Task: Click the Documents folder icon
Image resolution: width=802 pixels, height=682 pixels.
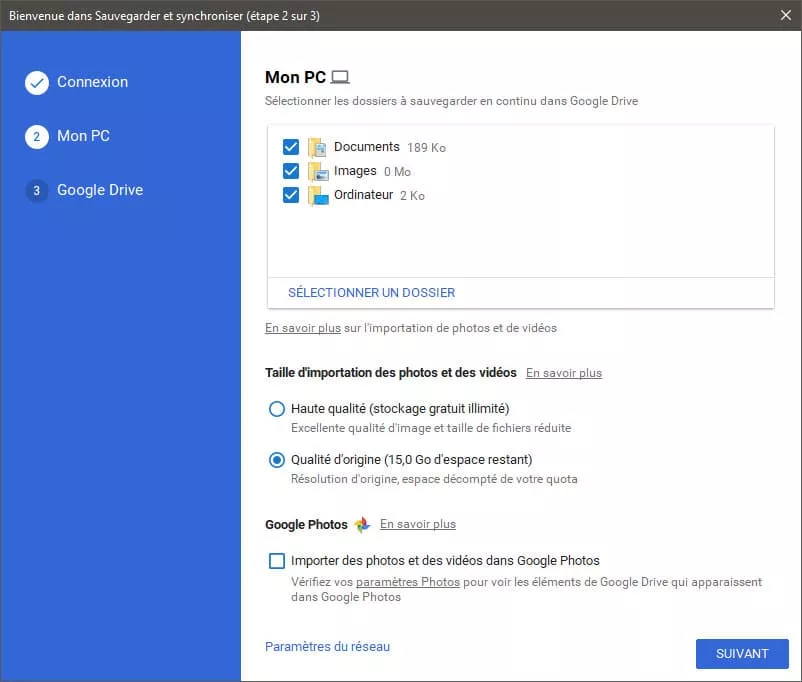Action: (317, 147)
